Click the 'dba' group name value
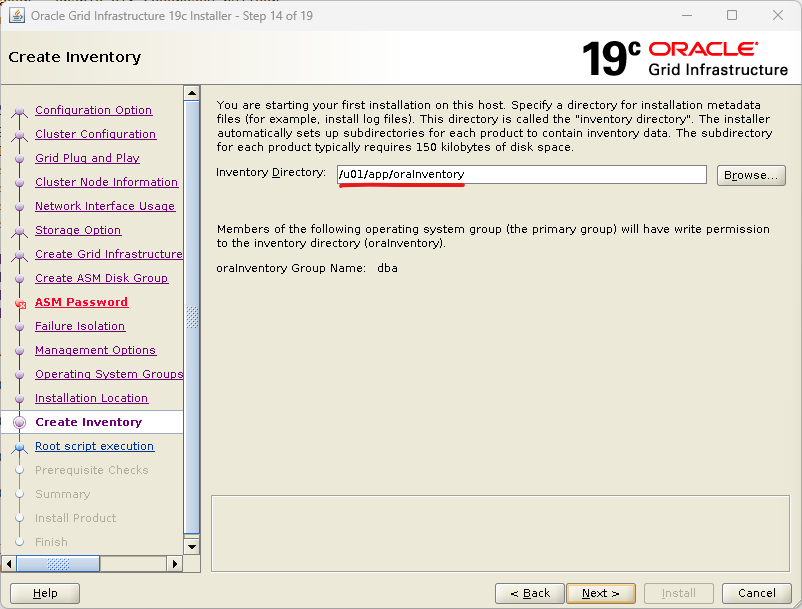The width and height of the screenshot is (802, 609). coord(387,268)
